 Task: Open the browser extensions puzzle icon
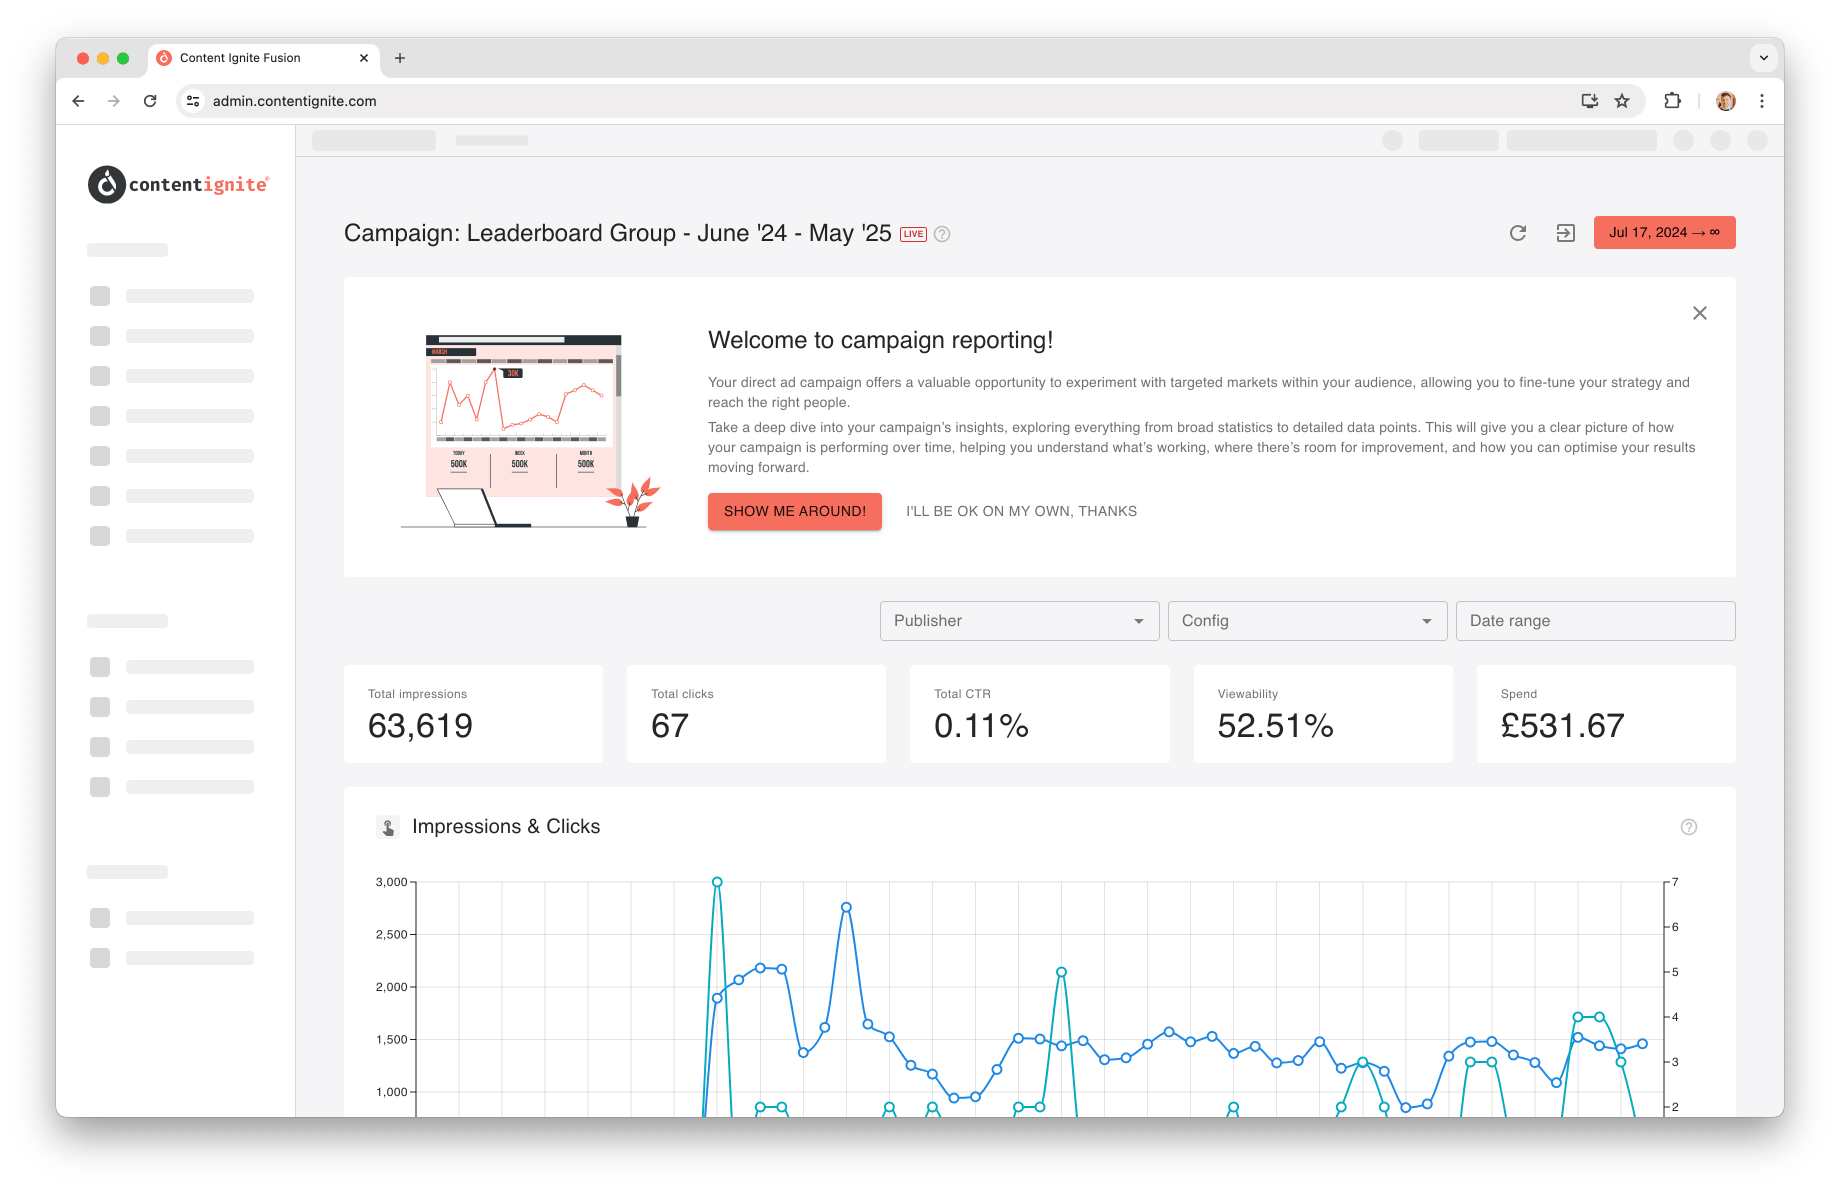tap(1670, 101)
